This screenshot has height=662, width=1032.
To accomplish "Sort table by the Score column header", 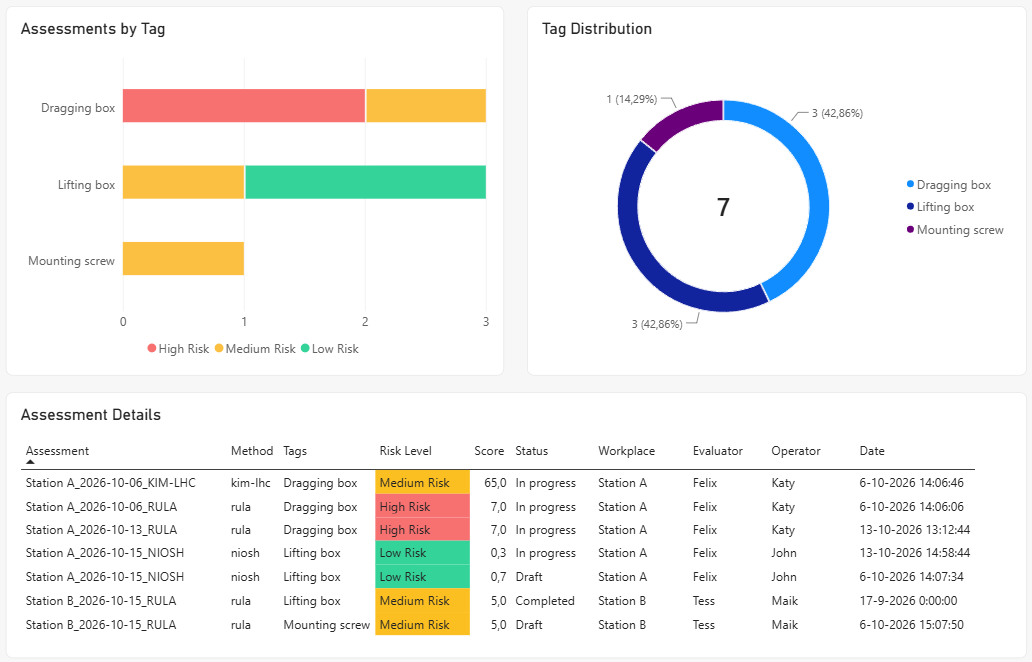I will [x=489, y=451].
